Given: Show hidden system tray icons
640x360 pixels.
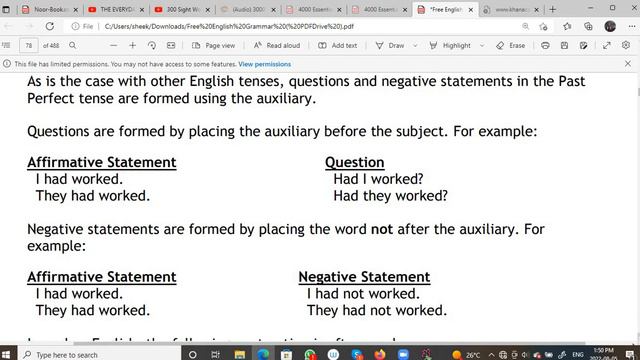Looking at the screenshot, I should coord(491,355).
